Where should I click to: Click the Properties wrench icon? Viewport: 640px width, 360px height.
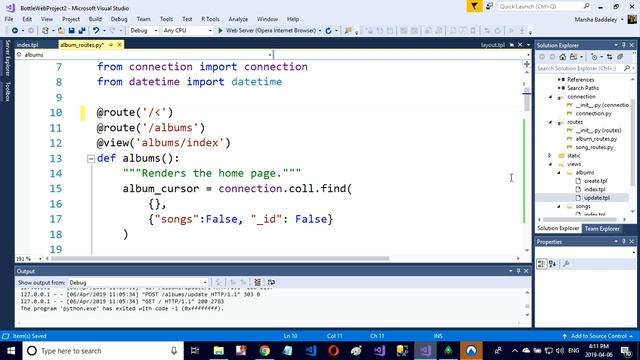click(566, 264)
